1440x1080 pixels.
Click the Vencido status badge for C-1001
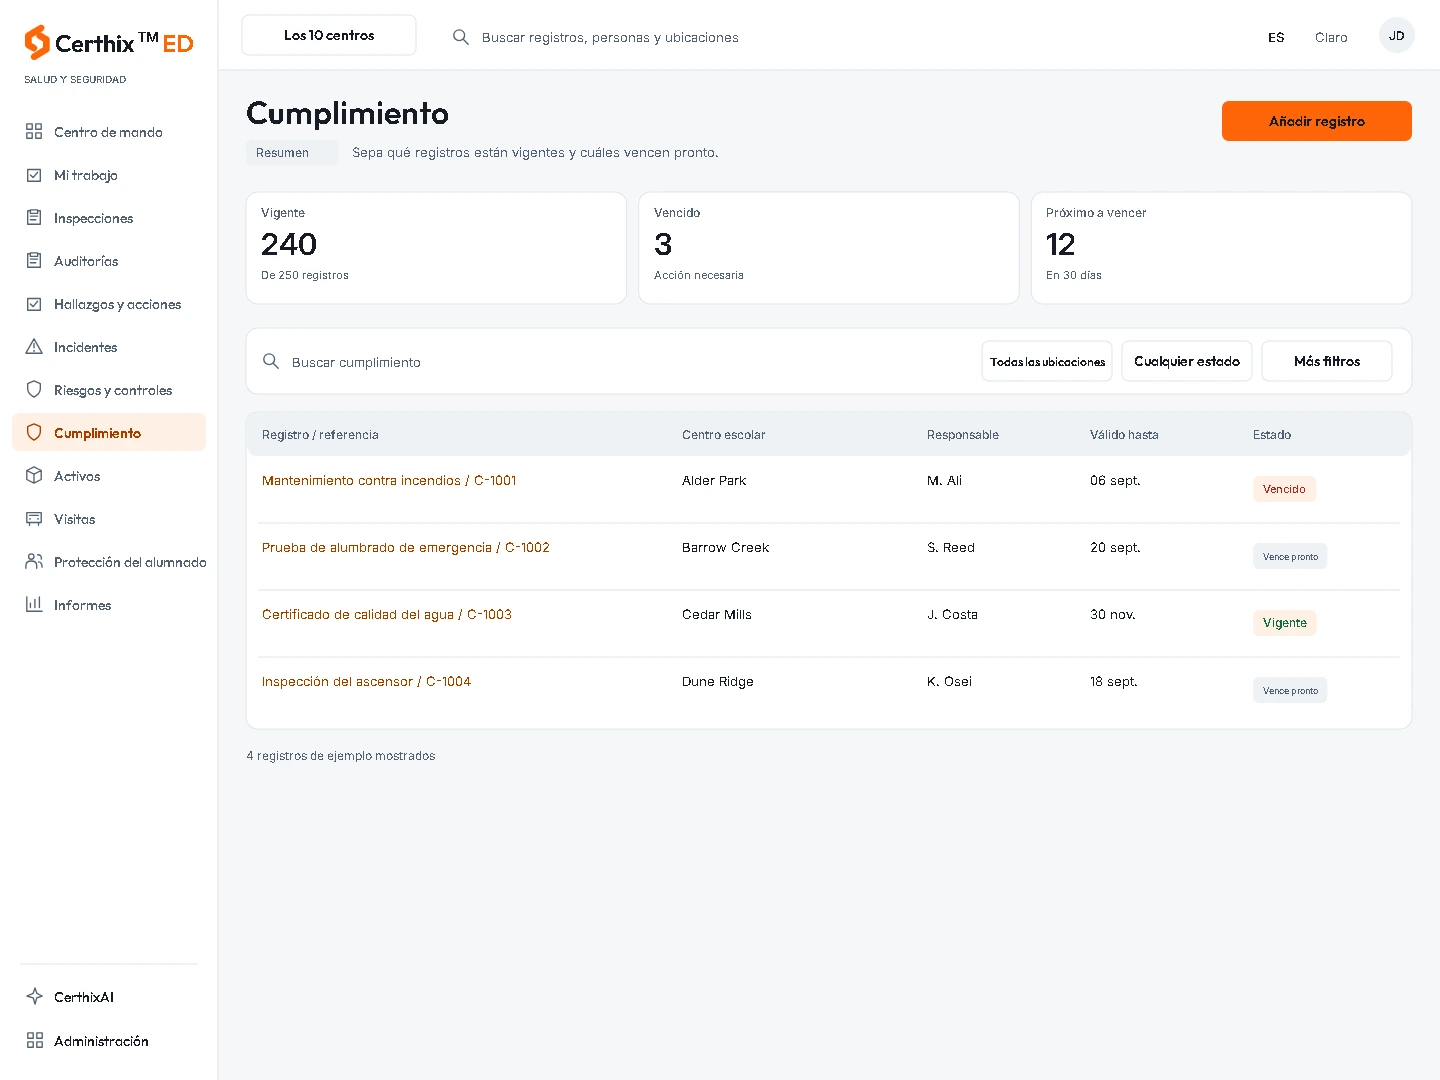[x=1284, y=489]
